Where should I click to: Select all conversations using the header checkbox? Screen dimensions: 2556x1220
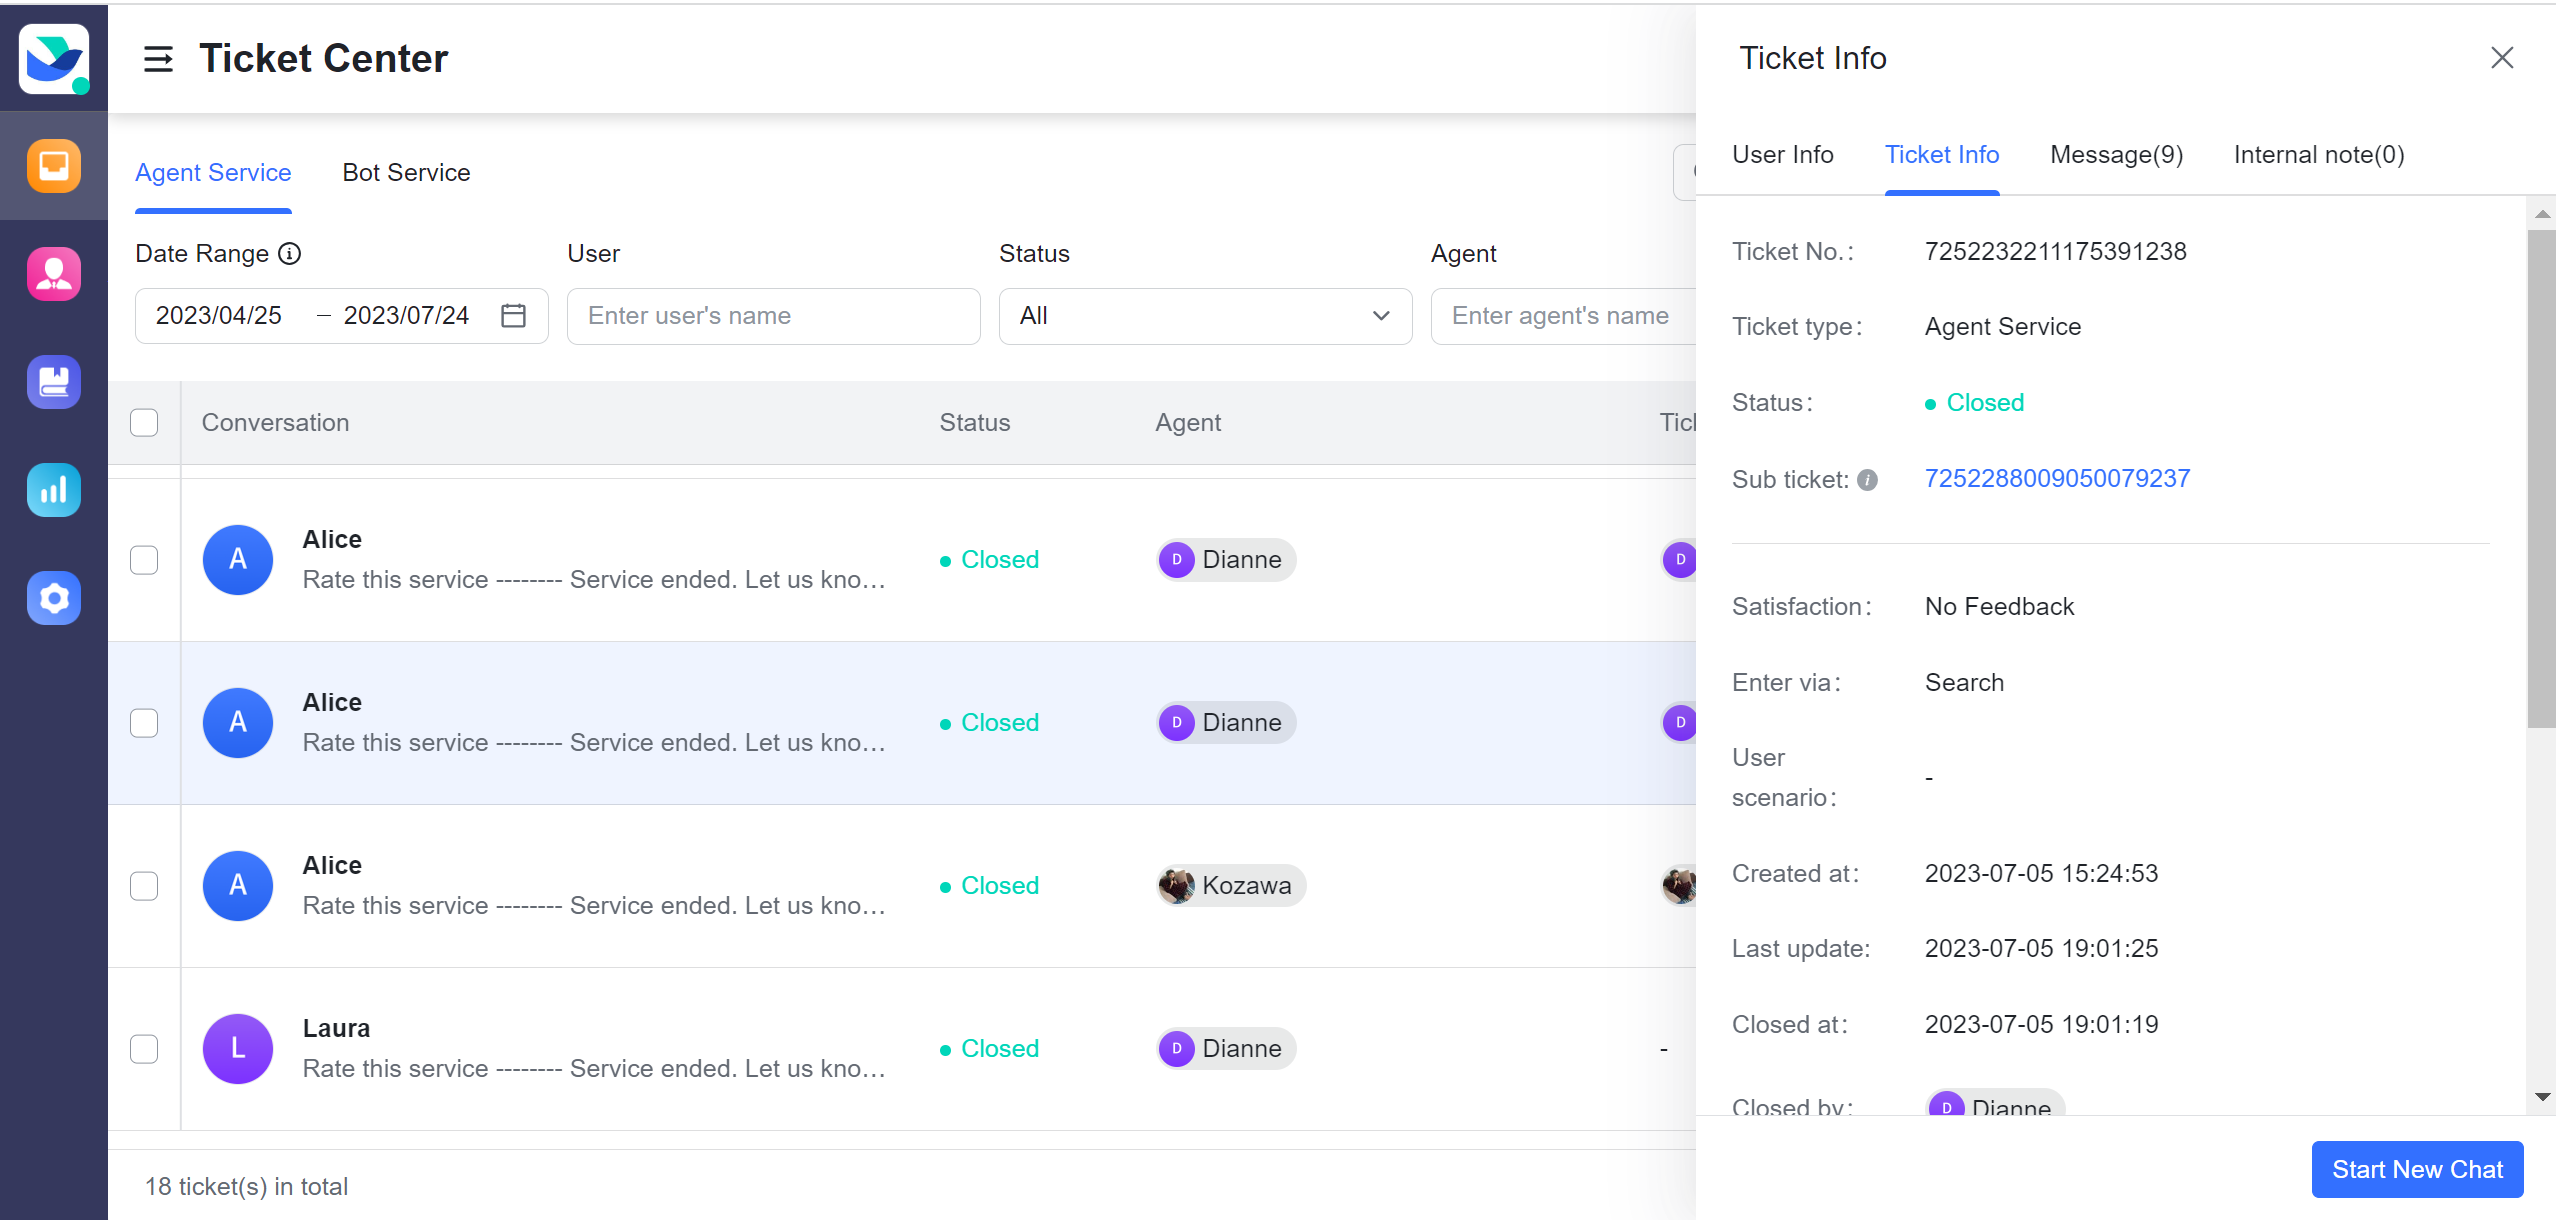[x=143, y=422]
